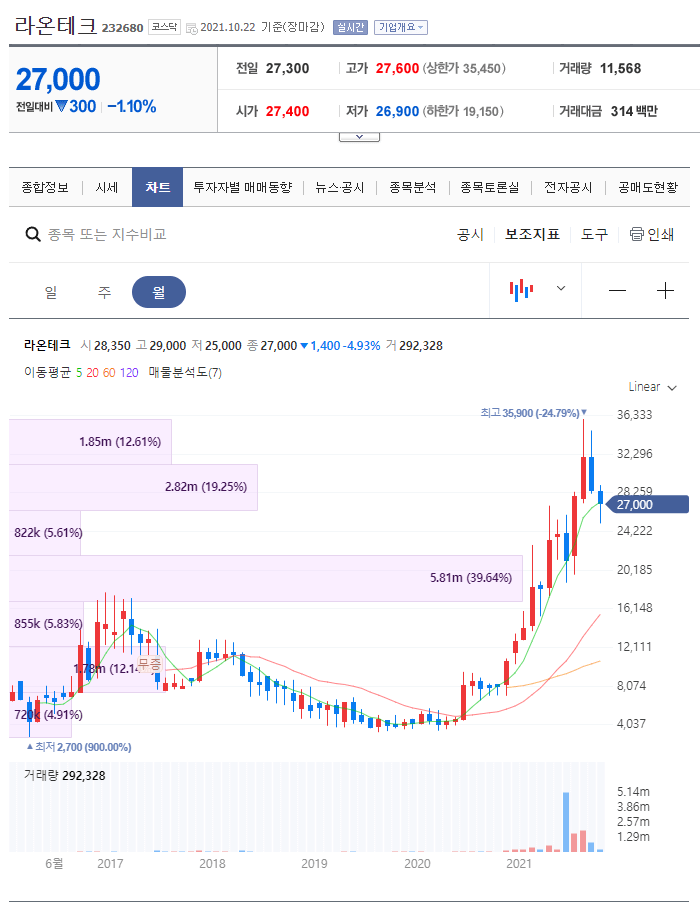Image resolution: width=700 pixels, height=922 pixels.
Task: Click the 최저 2,700 low marker
Action: click(79, 747)
